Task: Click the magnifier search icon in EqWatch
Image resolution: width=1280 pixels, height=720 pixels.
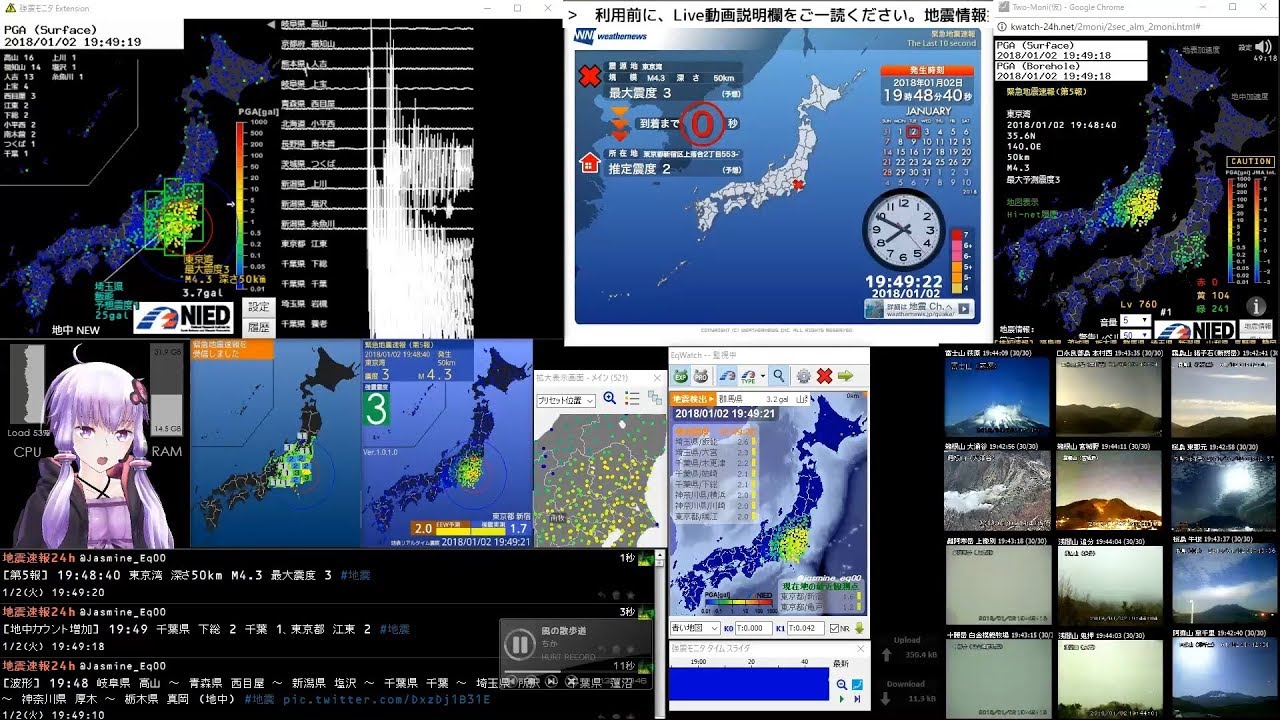Action: point(778,376)
